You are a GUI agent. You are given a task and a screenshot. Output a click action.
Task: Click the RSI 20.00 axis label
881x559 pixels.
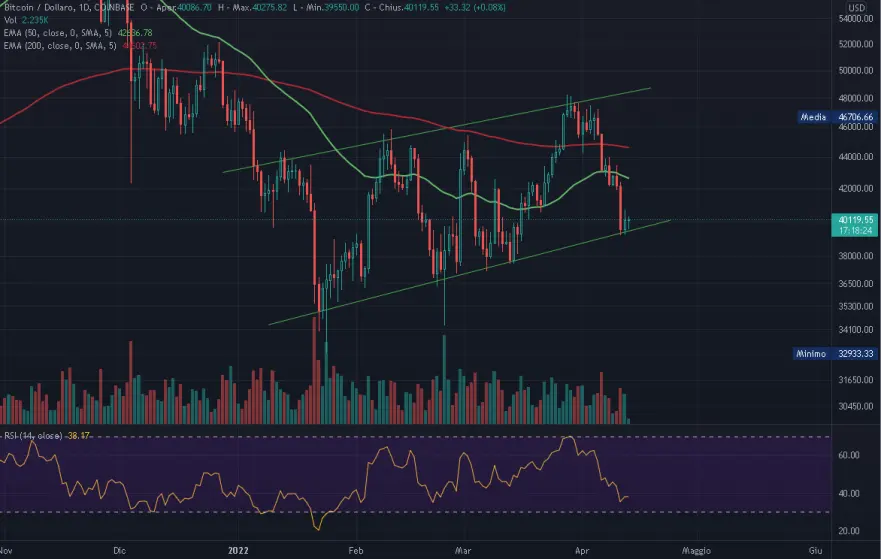[849, 531]
